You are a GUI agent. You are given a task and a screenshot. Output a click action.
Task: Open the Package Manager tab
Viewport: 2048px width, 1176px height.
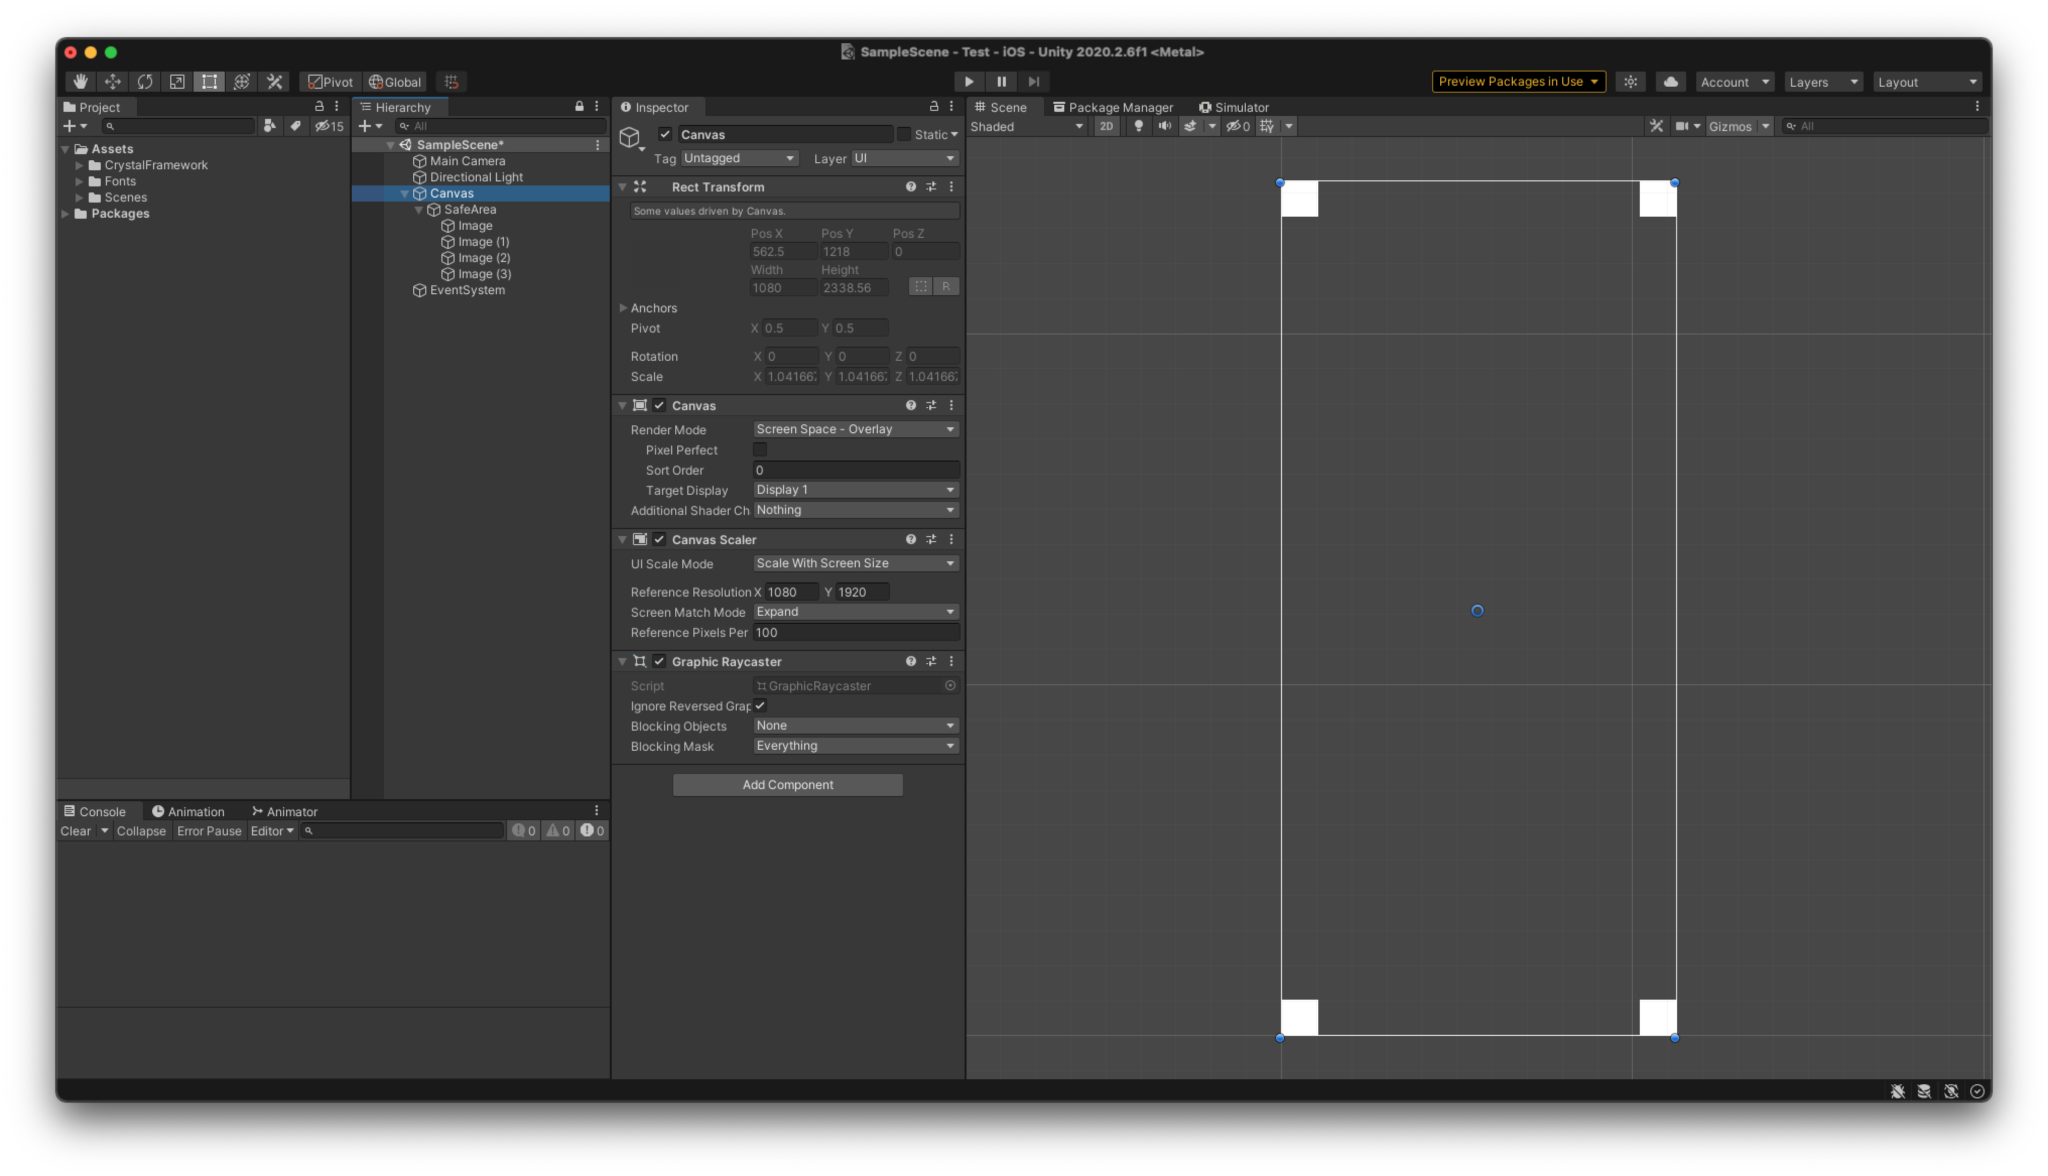tap(1113, 107)
